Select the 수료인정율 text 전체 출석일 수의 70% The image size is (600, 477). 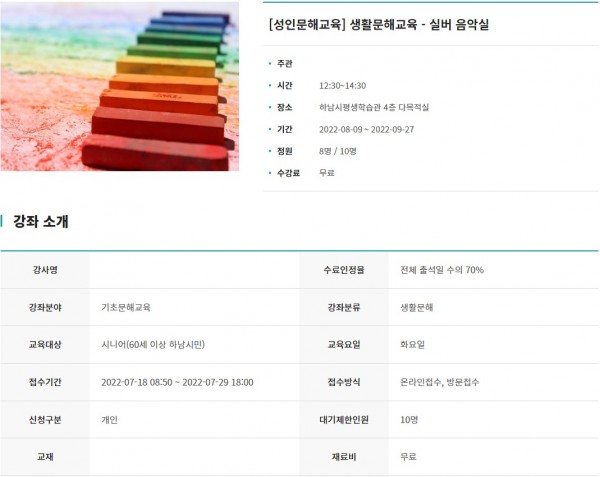(x=442, y=270)
